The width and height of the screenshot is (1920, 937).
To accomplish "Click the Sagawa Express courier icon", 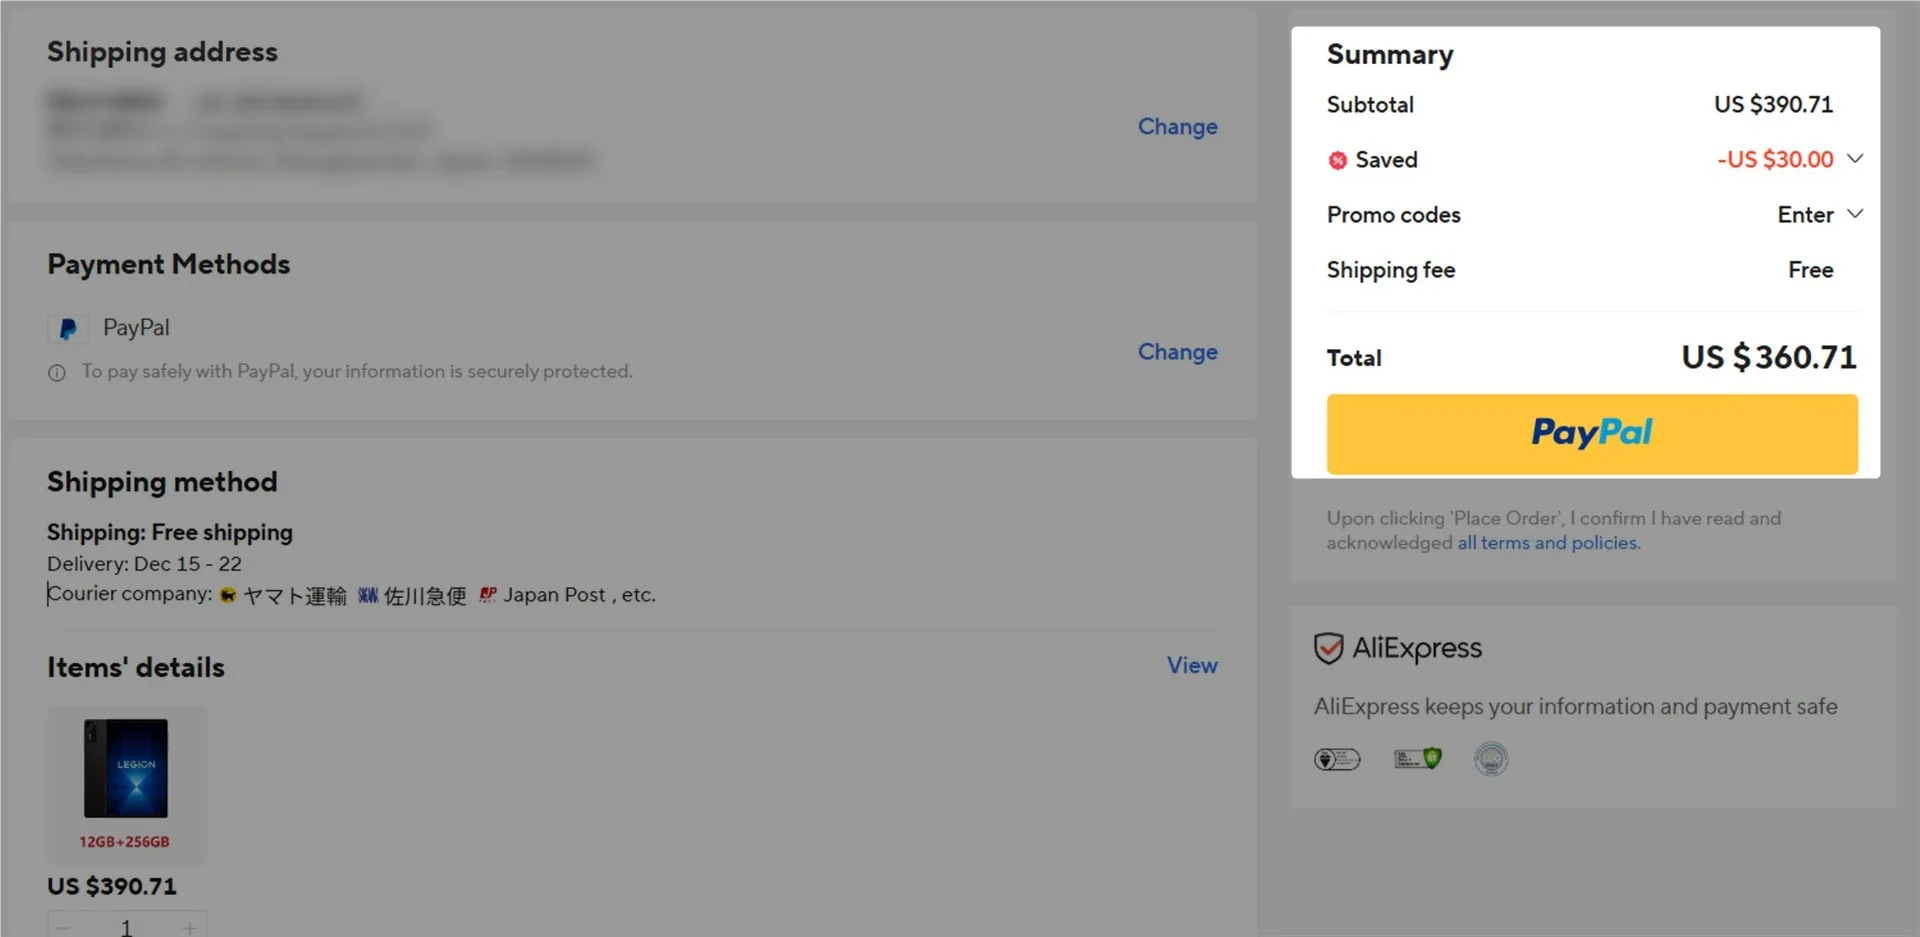I will pyautogui.click(x=368, y=596).
